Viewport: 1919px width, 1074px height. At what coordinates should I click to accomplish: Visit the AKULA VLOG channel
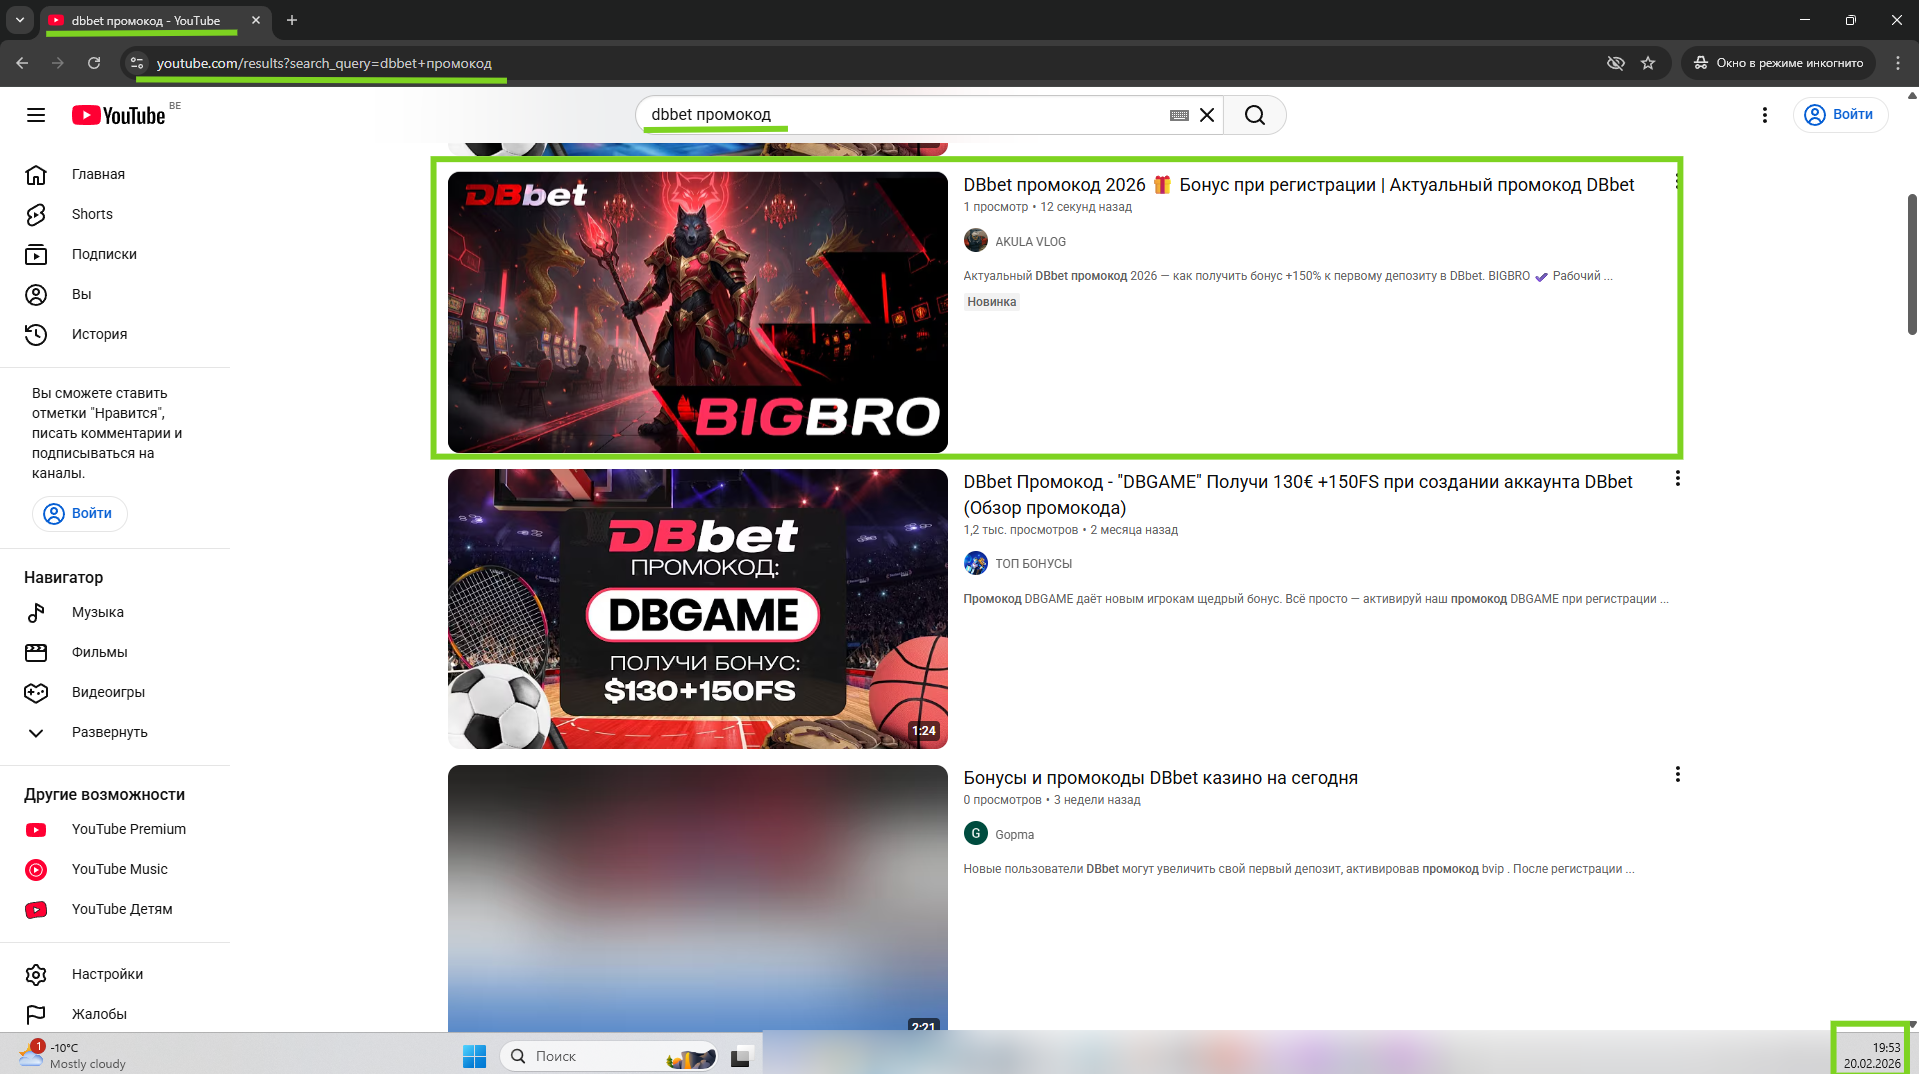[1030, 242]
